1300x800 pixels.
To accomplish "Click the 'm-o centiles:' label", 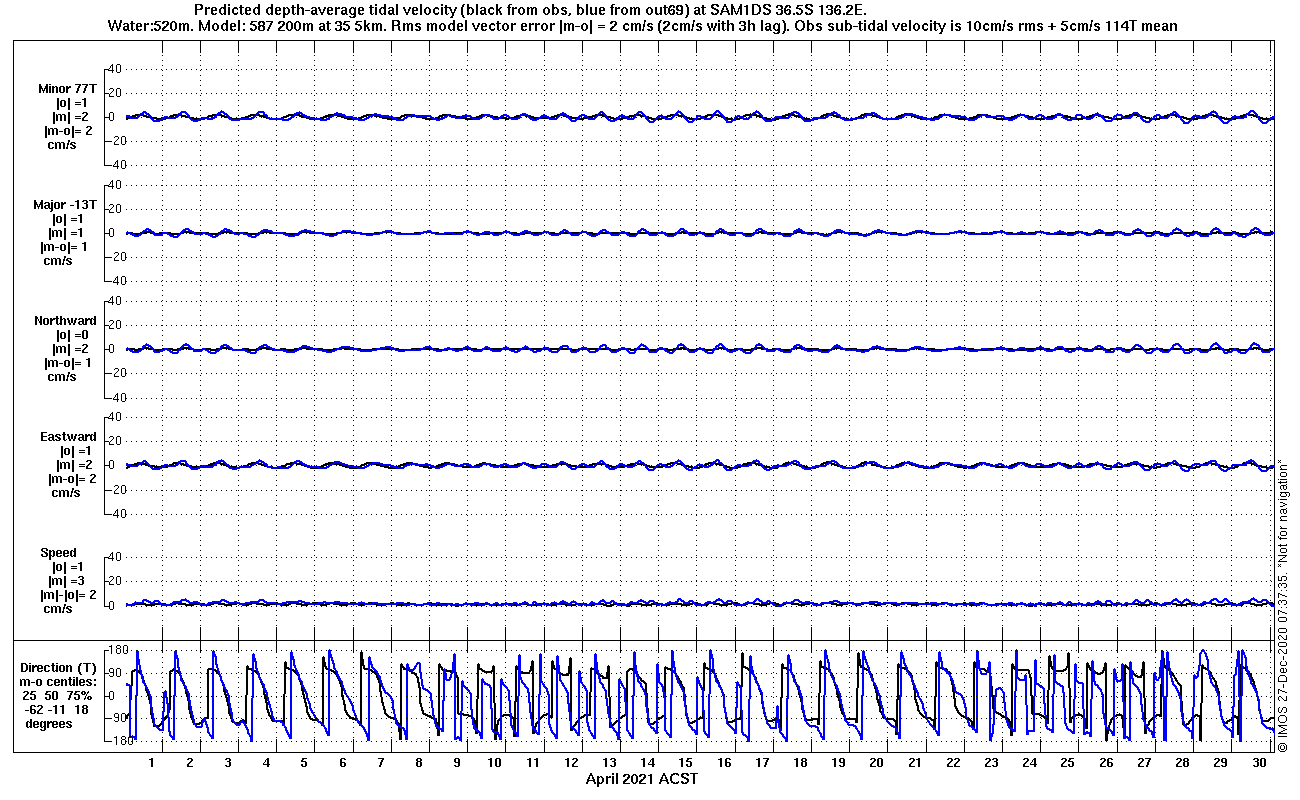I will coord(58,681).
